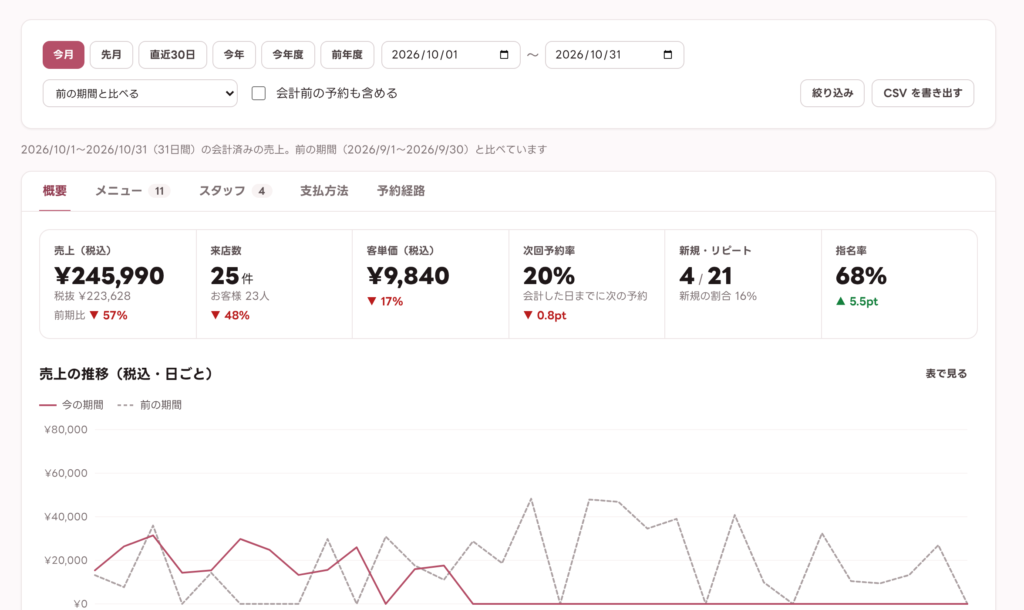Click the ¥9,840 客単価 value
1024x610 pixels.
(x=408, y=276)
